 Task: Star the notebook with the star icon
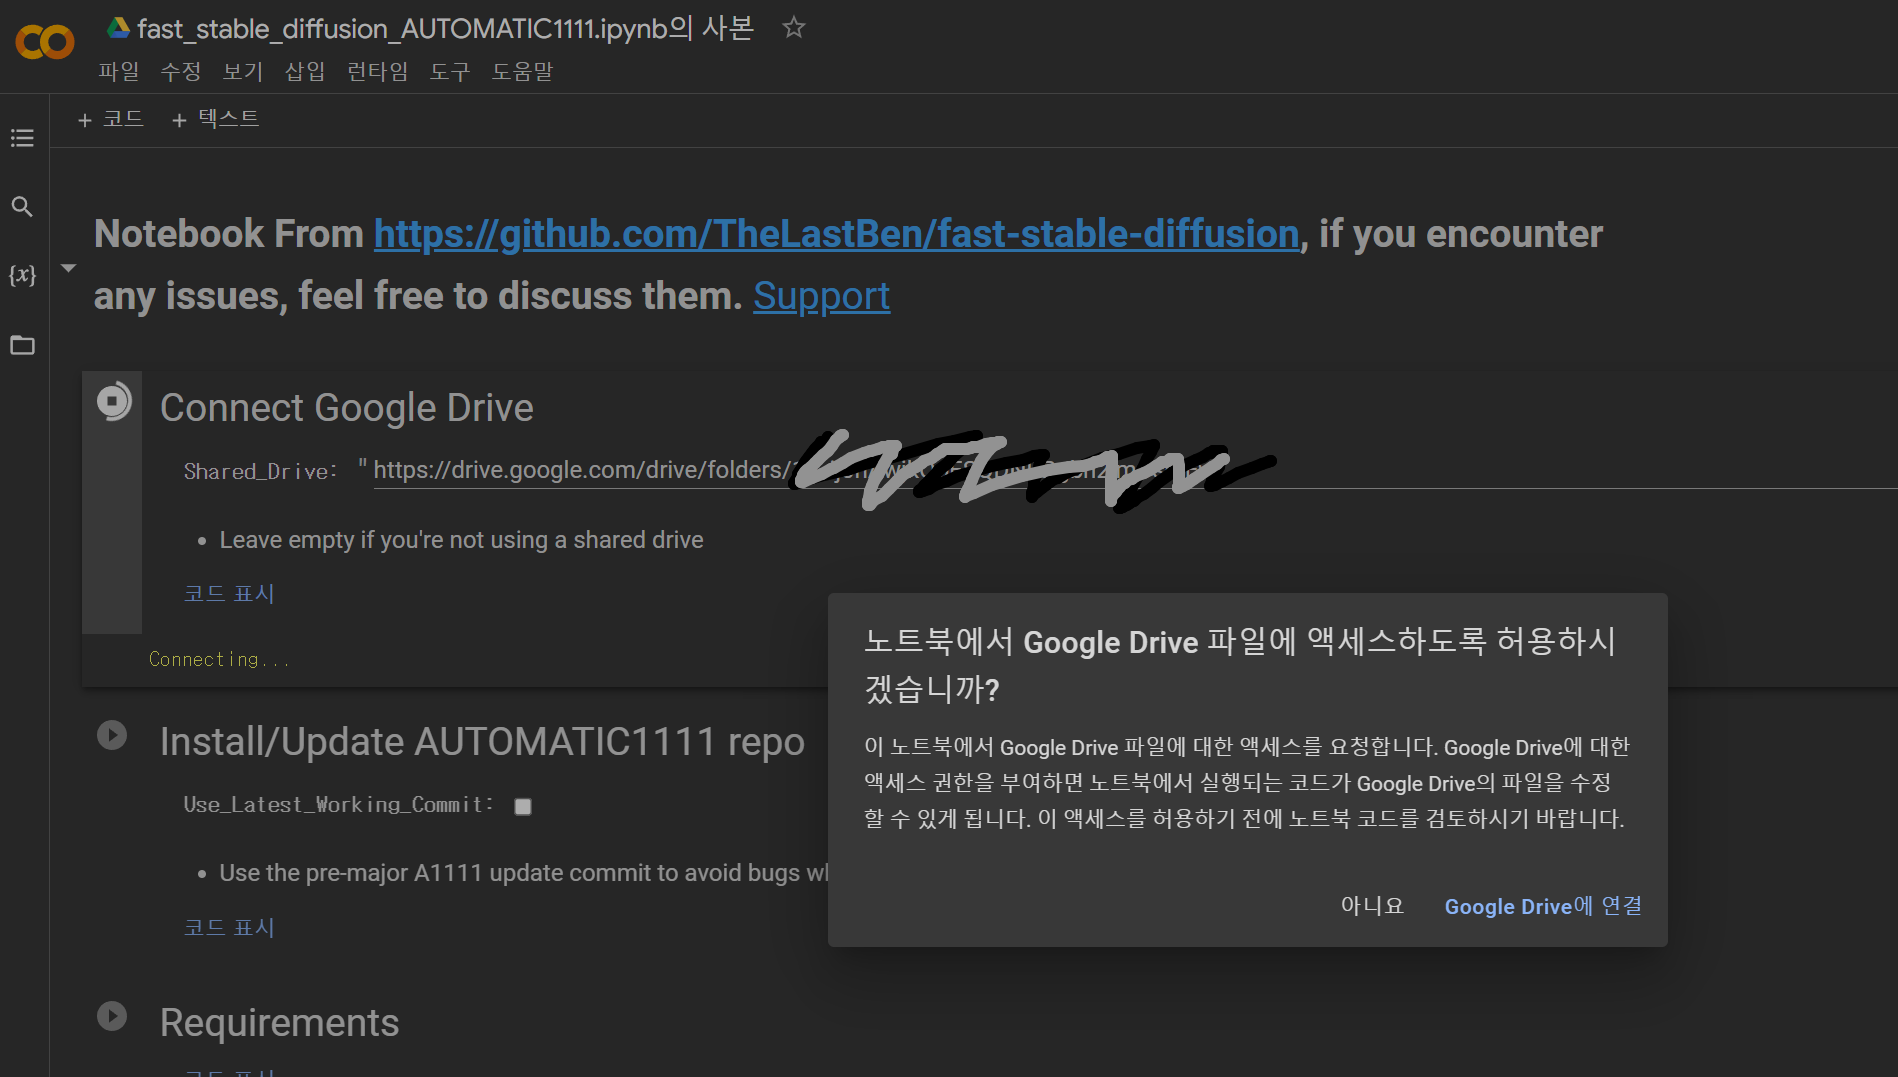pyautogui.click(x=793, y=27)
